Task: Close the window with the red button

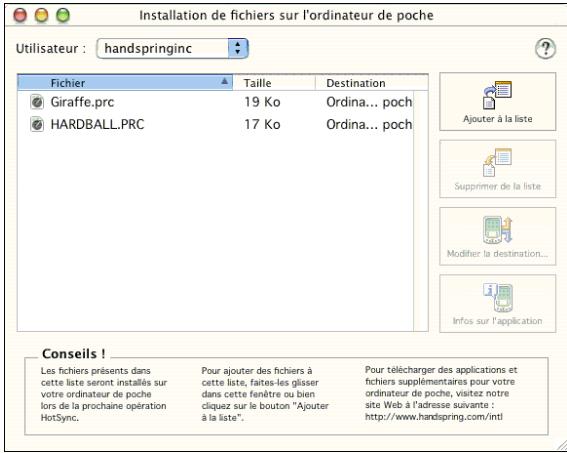Action: (20, 16)
